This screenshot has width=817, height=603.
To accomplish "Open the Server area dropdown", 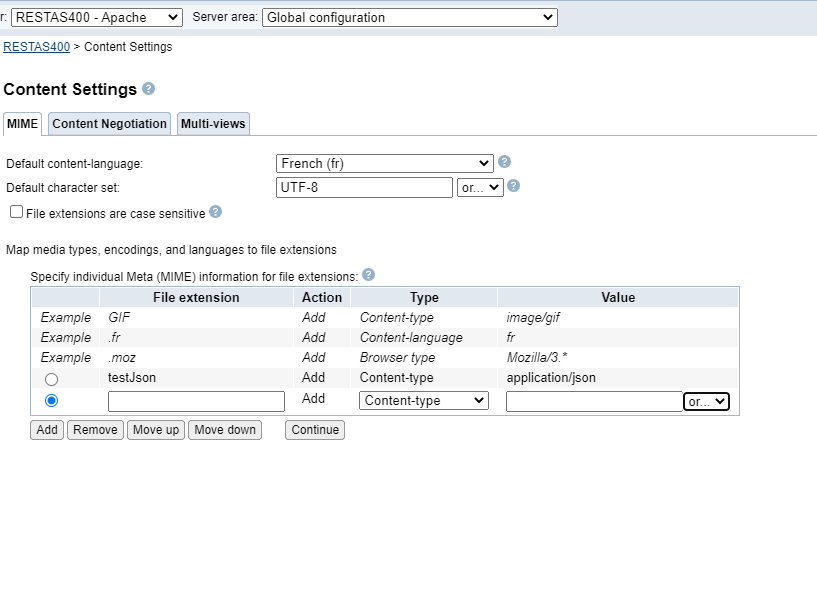I will [x=409, y=17].
